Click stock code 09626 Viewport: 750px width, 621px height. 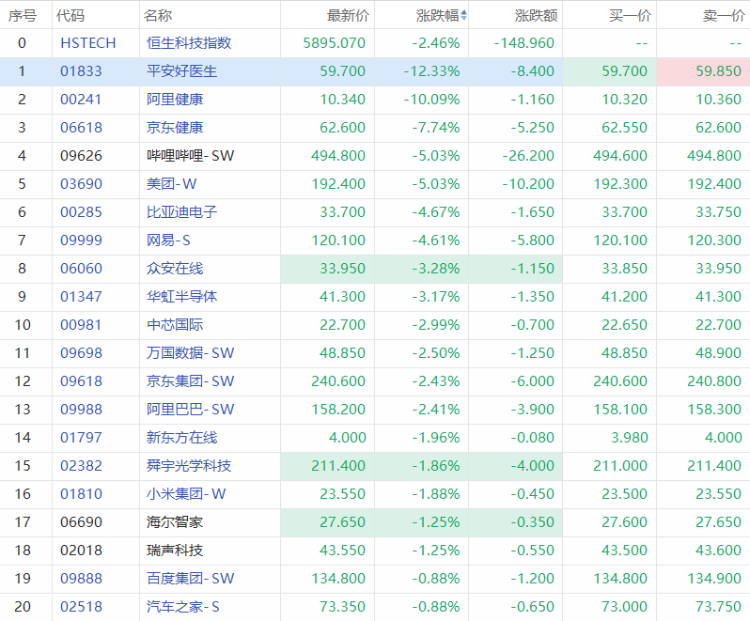(x=81, y=156)
